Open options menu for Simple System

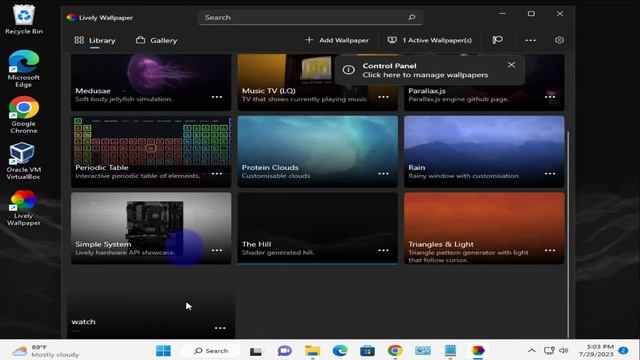point(217,251)
